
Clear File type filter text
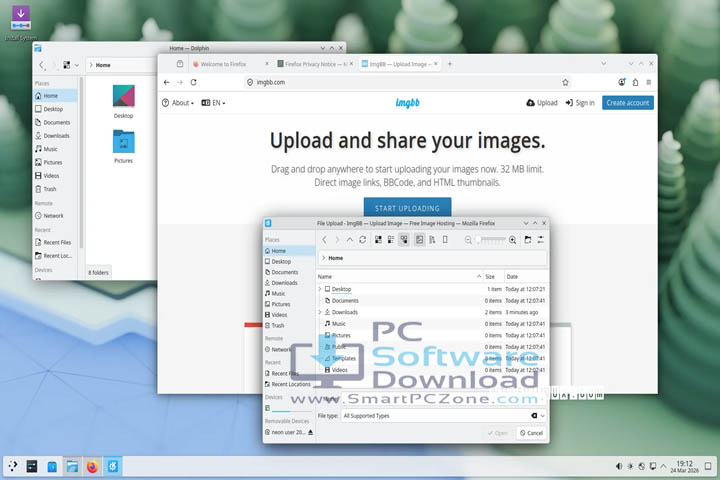[534, 416]
